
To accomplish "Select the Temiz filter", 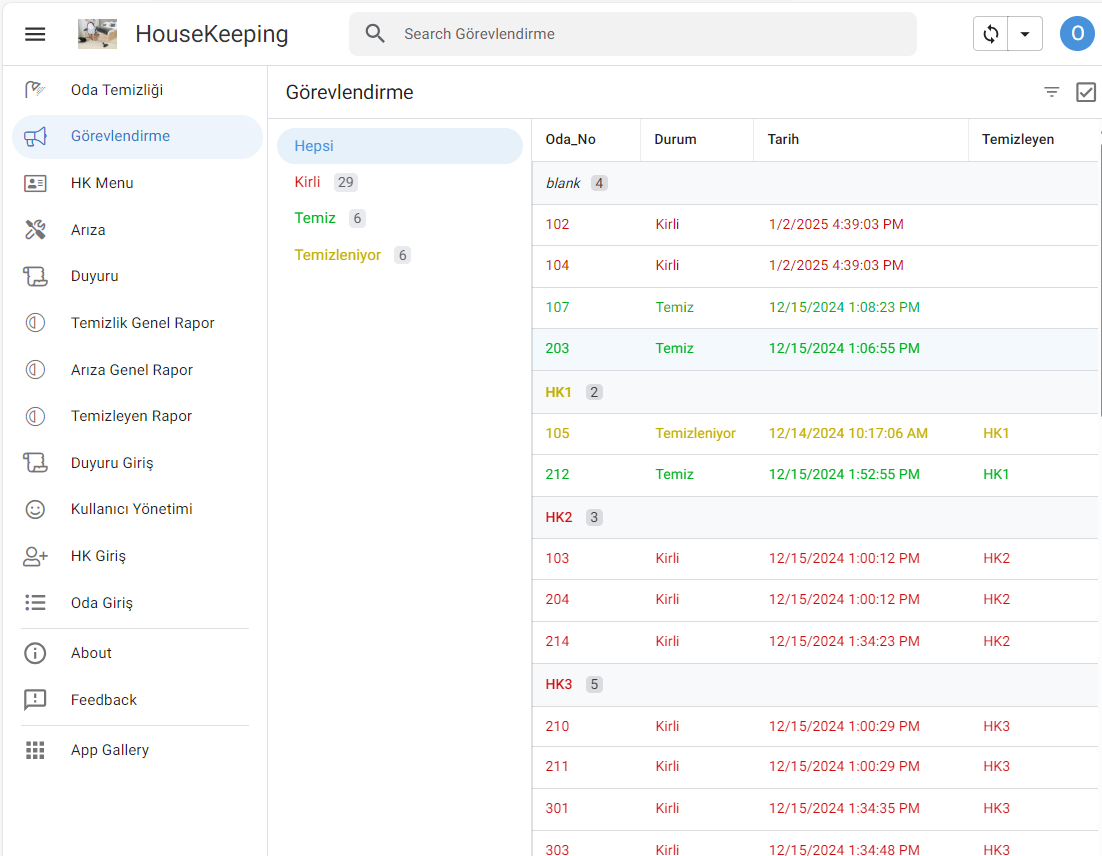I will coord(400,219).
